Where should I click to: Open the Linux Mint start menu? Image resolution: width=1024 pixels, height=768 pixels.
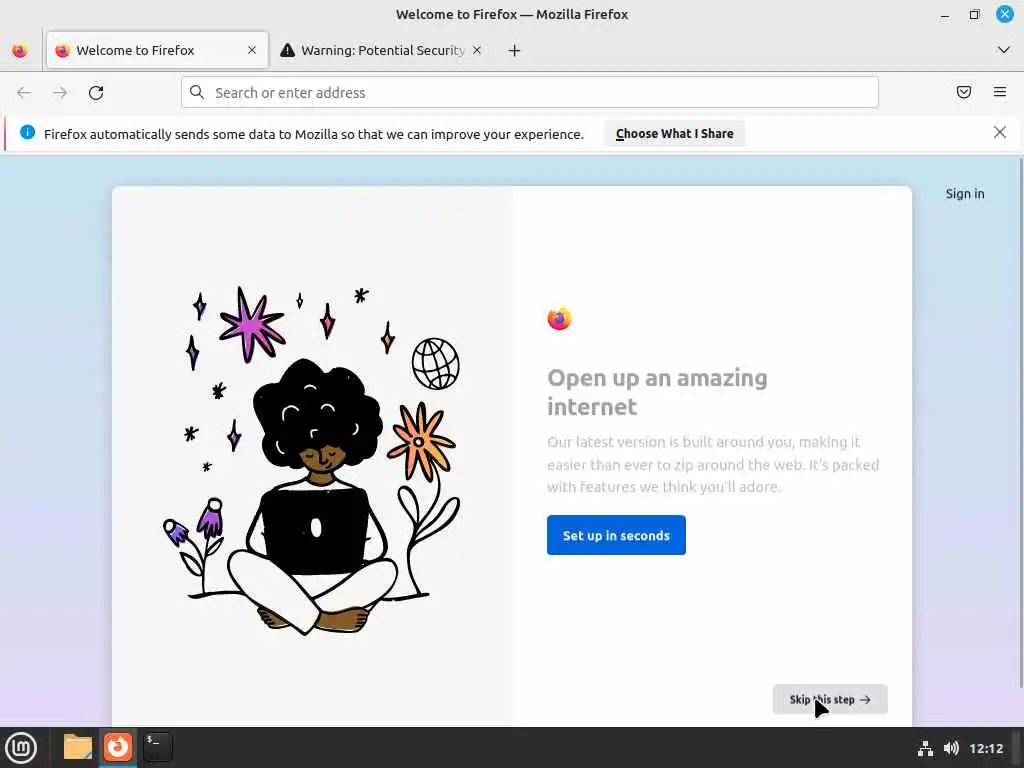tap(21, 748)
